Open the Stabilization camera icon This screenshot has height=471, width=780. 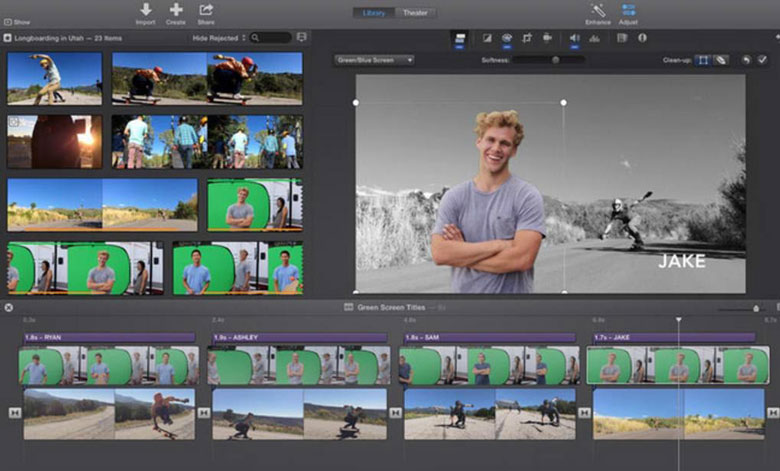(547, 38)
